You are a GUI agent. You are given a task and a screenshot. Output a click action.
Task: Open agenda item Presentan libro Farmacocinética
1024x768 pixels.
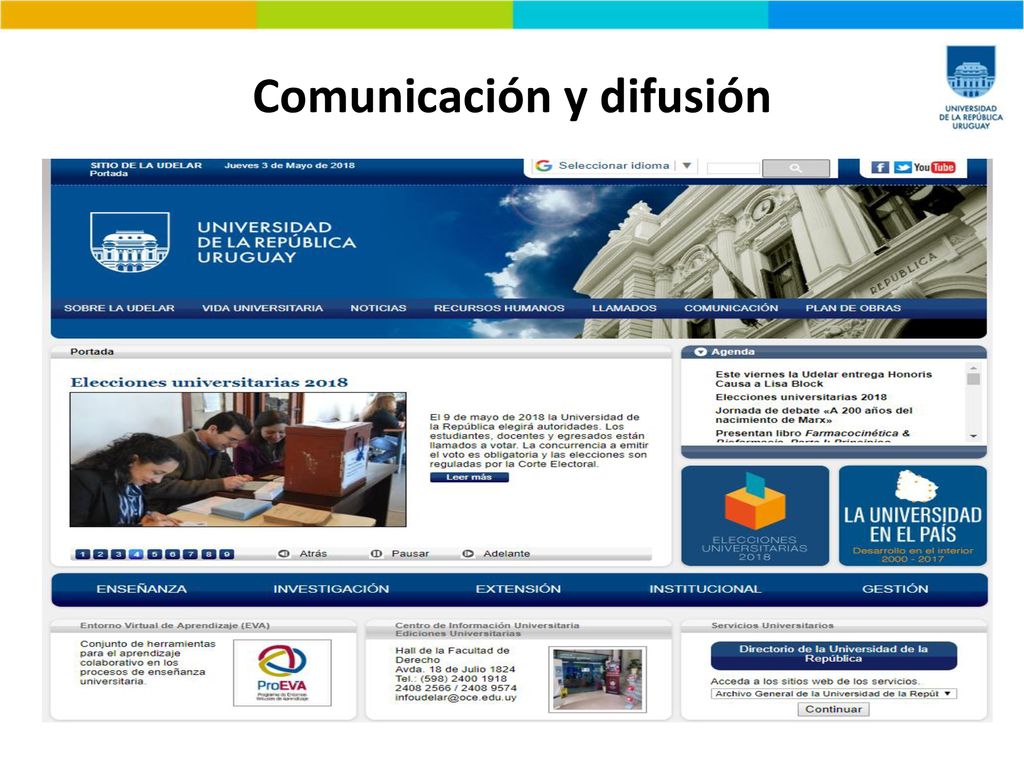(x=812, y=436)
